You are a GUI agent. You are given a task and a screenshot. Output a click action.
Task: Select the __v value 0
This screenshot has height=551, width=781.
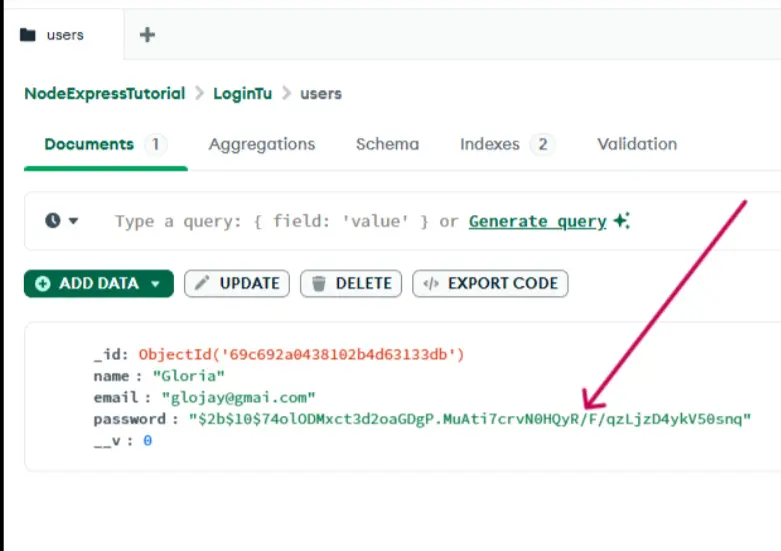tap(147, 440)
